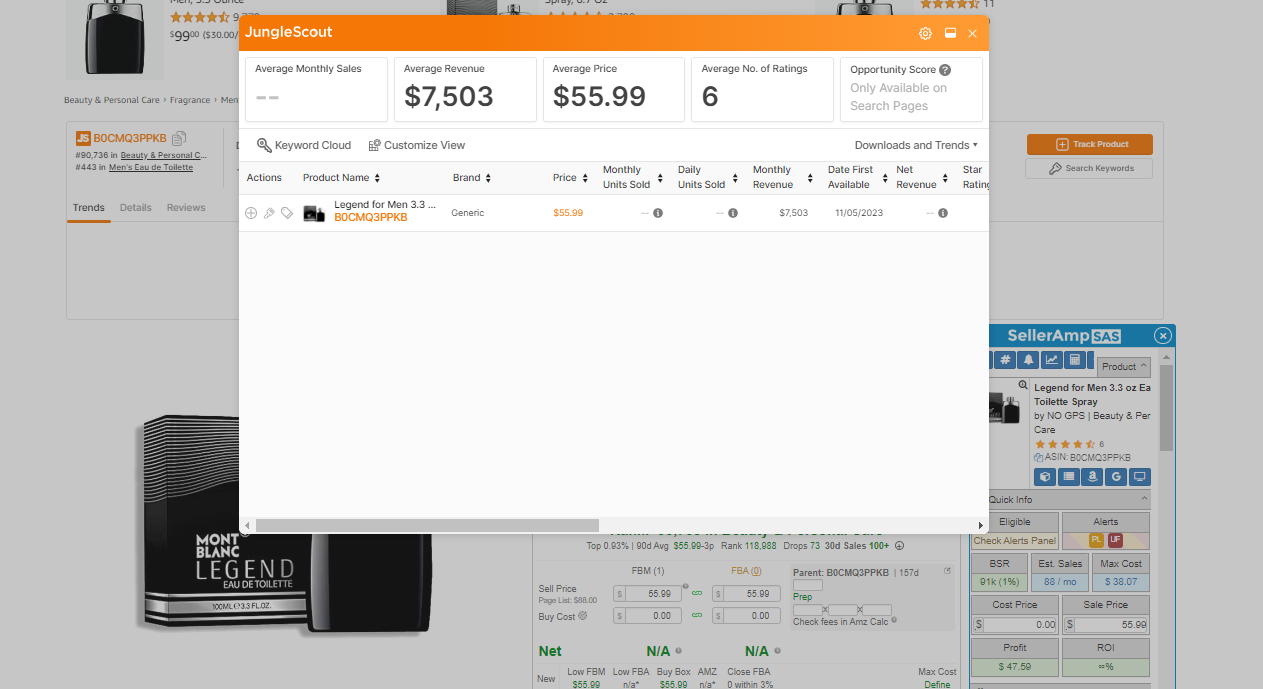This screenshot has height=689, width=1263.
Task: Click the PL alert badge
Action: pos(1096,540)
